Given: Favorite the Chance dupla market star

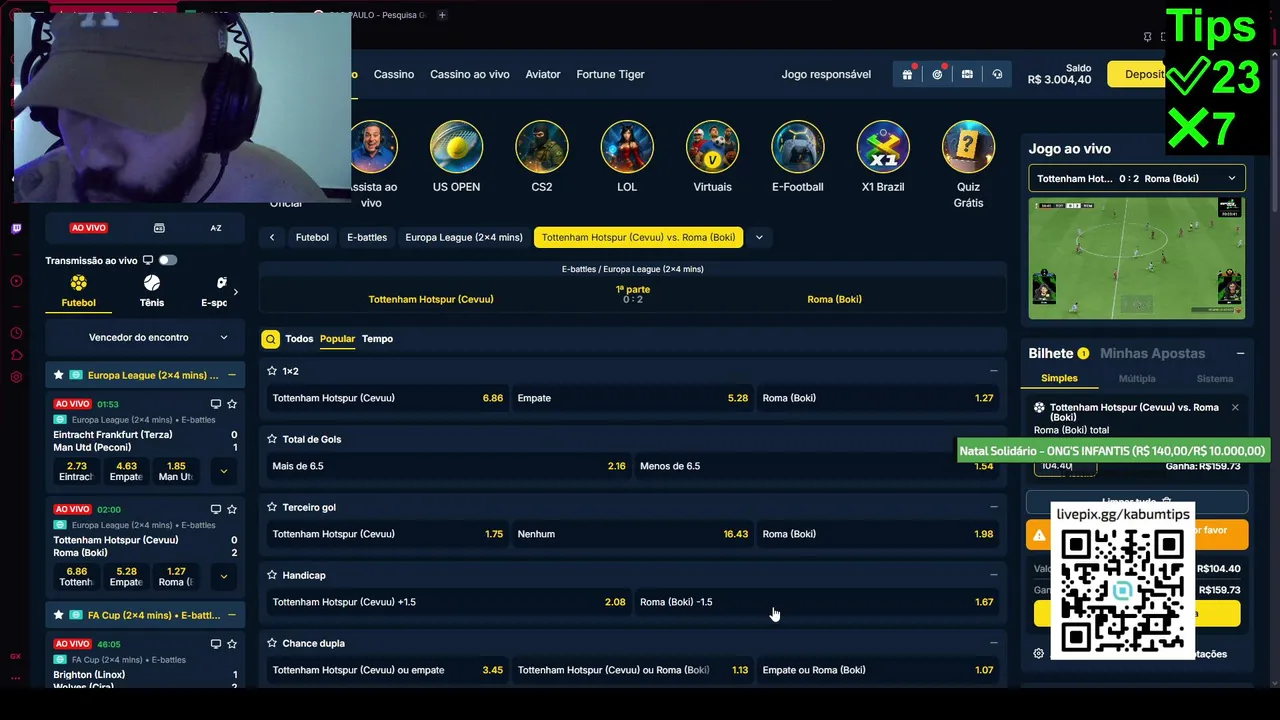Looking at the screenshot, I should 272,643.
